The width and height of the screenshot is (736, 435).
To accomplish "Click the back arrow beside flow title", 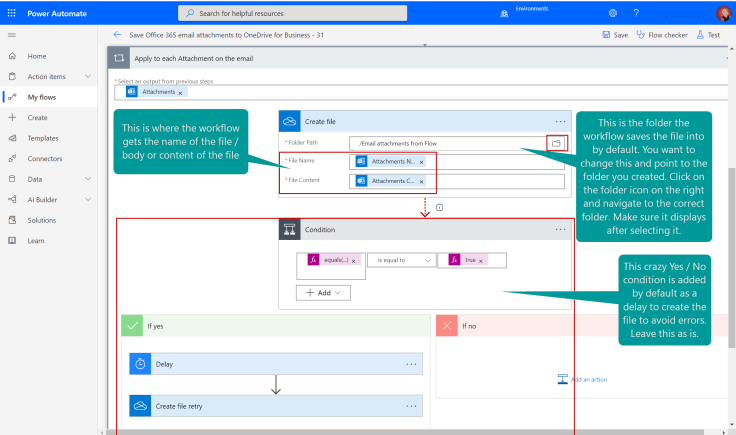I will click(117, 35).
